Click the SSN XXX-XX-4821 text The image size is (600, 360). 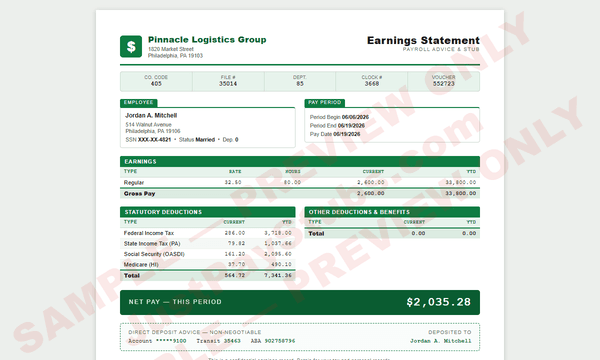pos(148,140)
